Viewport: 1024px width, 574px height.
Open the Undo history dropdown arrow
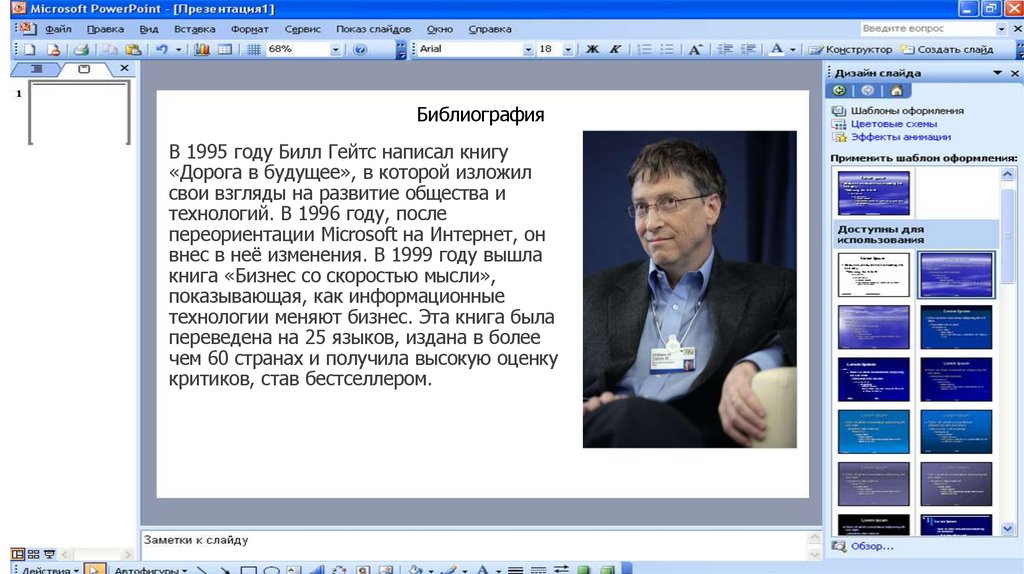(x=178, y=50)
